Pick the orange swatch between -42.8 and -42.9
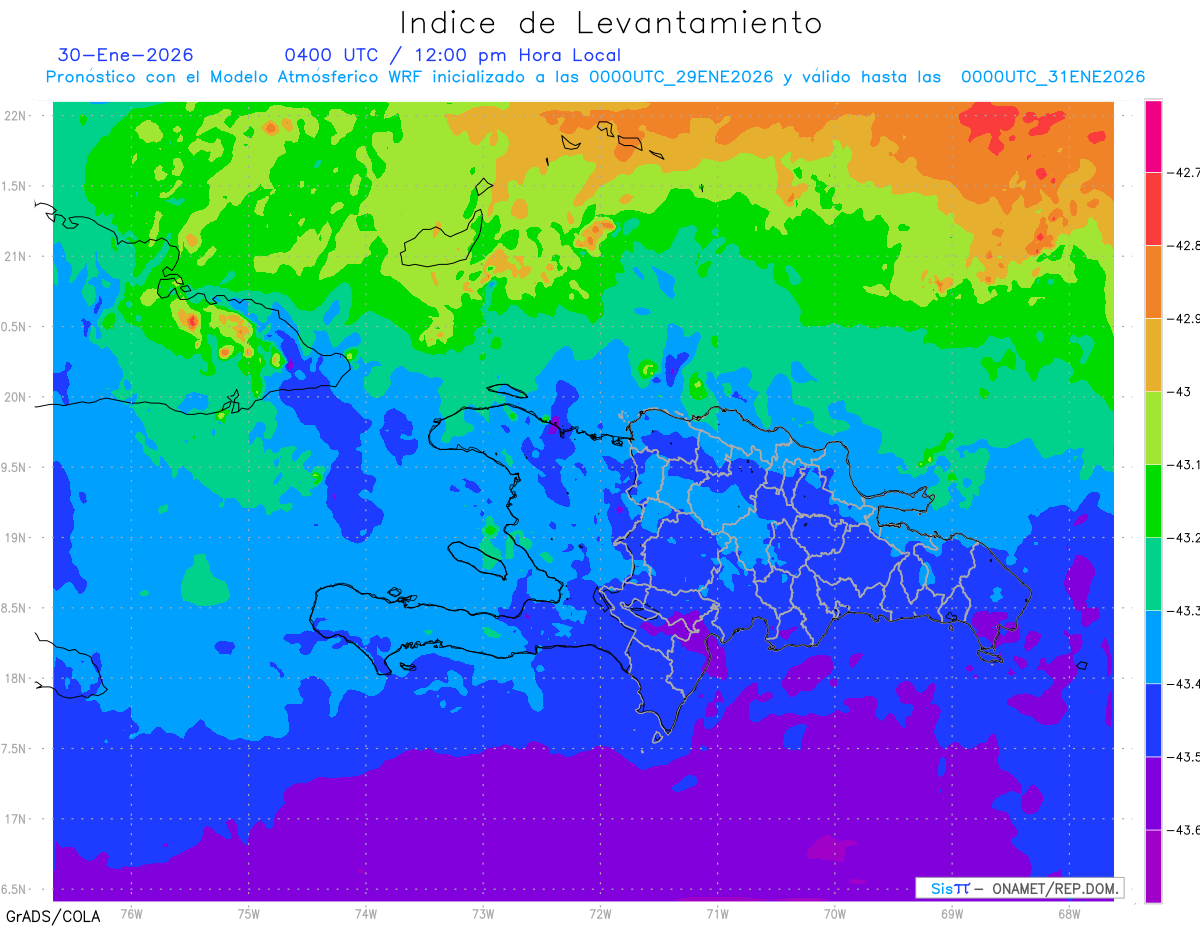The width and height of the screenshot is (1200, 927). (1153, 282)
